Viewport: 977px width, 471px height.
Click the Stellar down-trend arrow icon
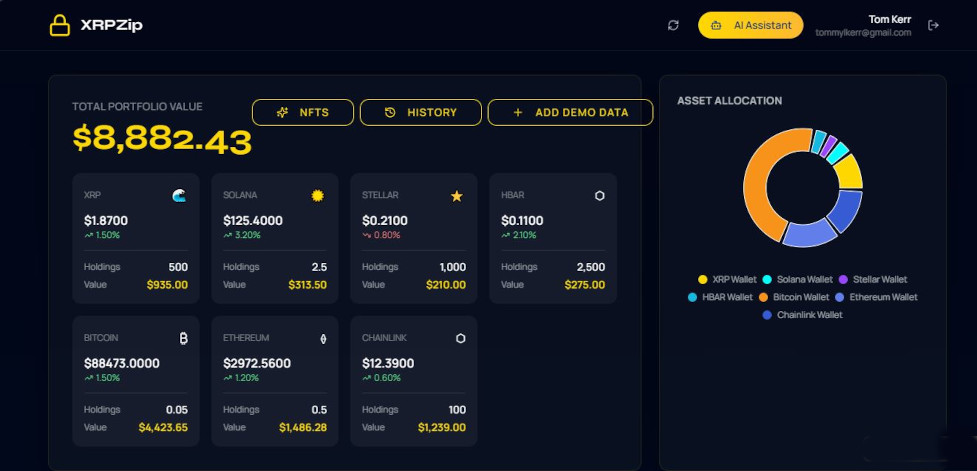point(366,236)
